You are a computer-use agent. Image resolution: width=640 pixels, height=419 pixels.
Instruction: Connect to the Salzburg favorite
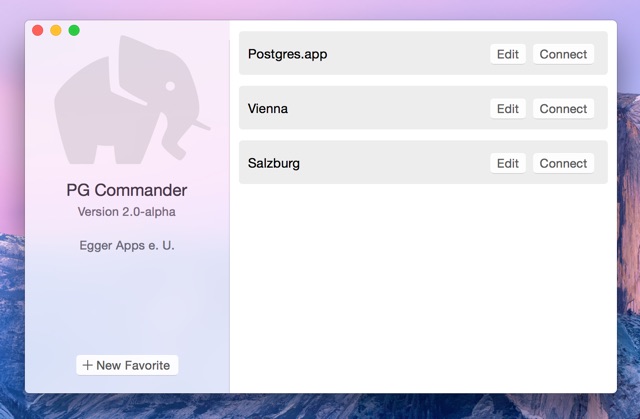(563, 164)
